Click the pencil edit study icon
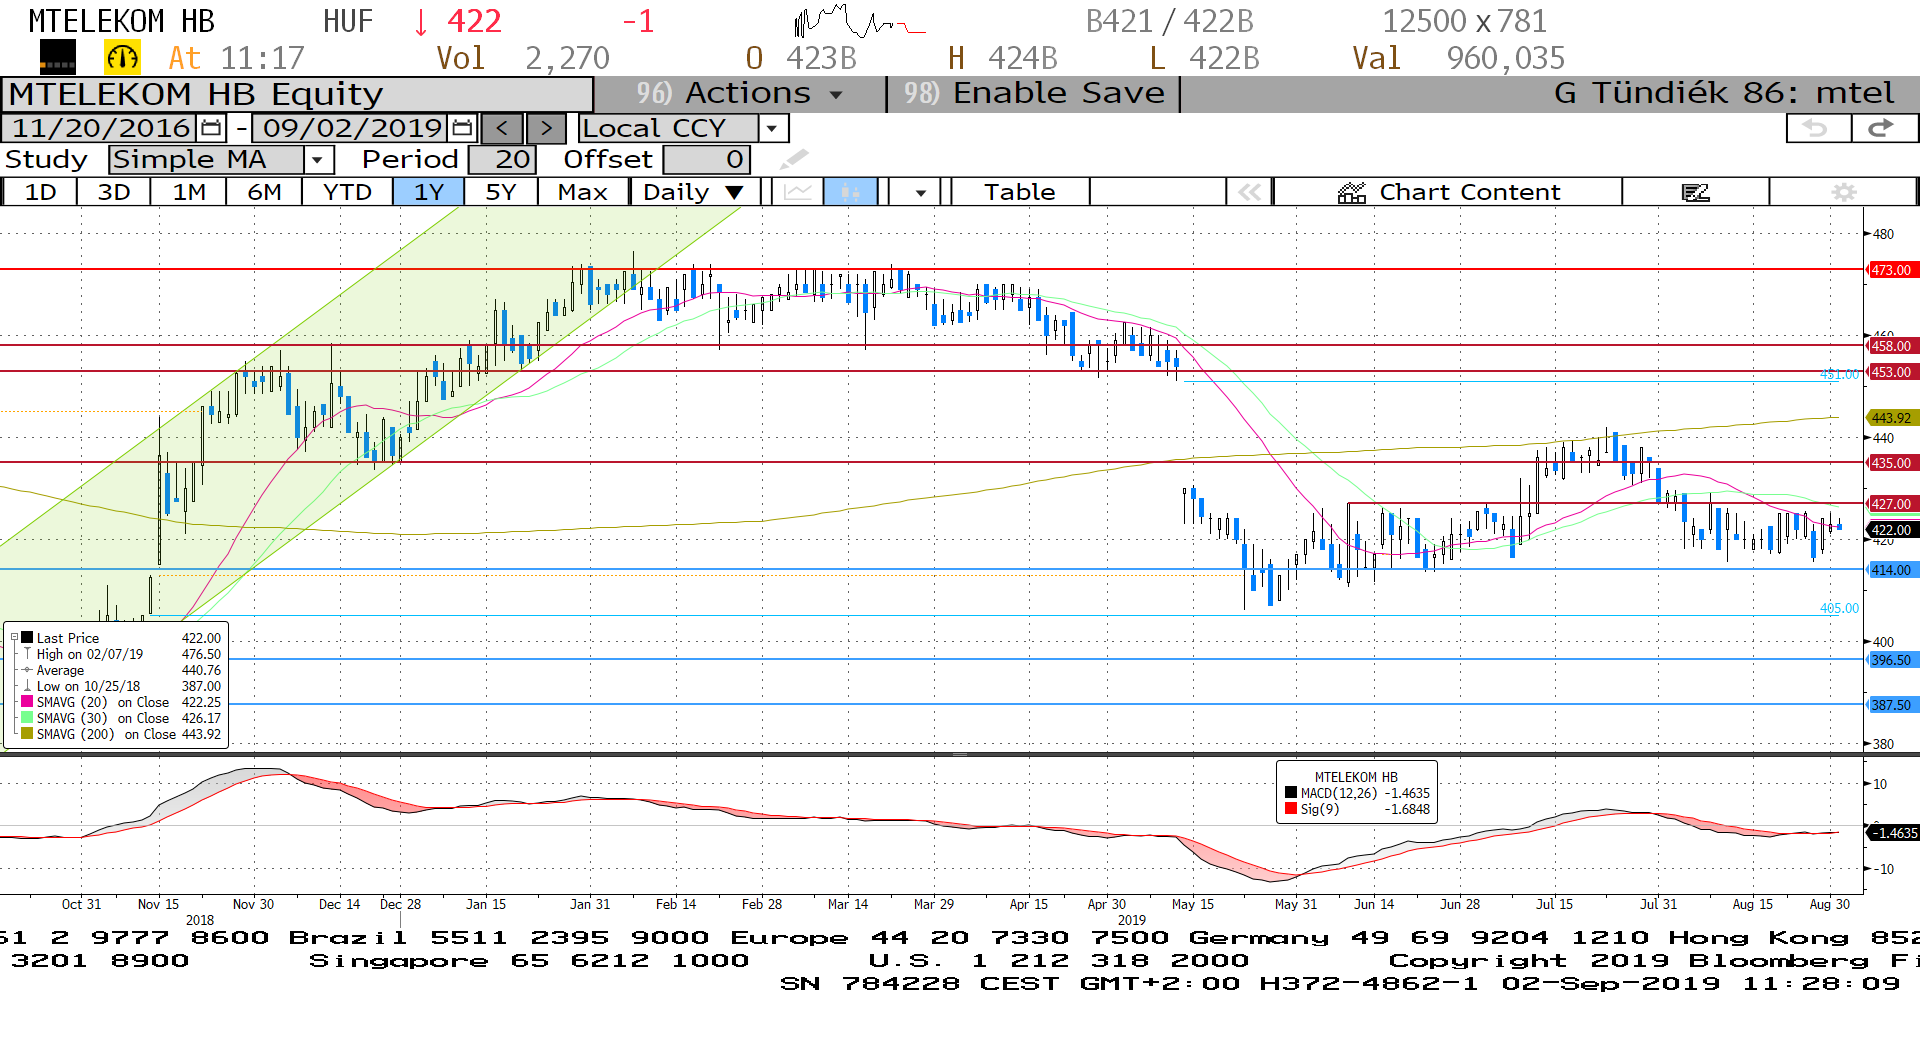 [793, 159]
